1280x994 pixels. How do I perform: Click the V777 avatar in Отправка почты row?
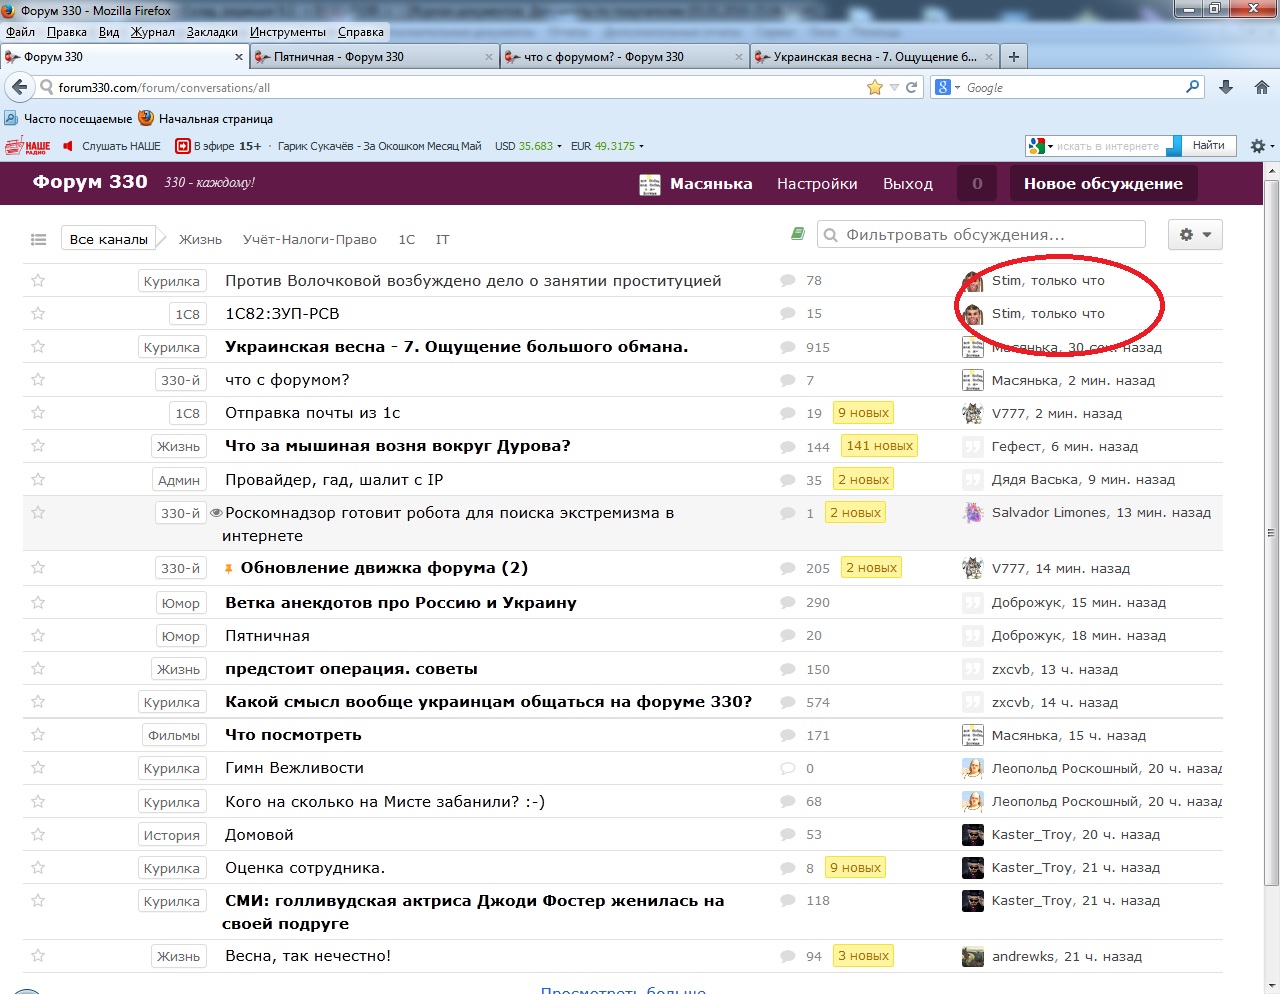click(972, 413)
